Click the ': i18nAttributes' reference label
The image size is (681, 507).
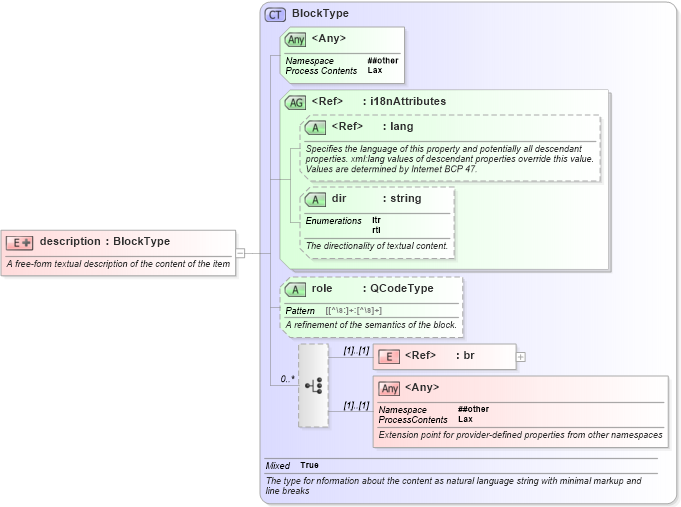[404, 101]
